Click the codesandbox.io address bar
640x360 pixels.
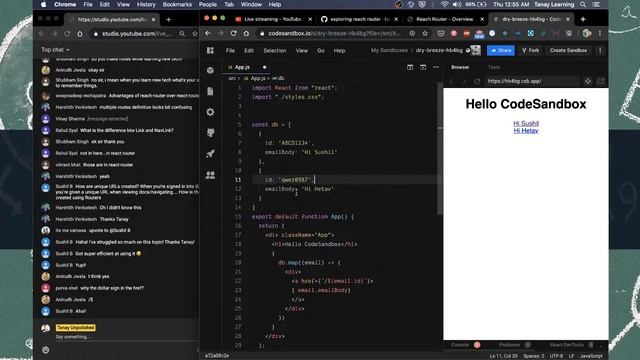[x=335, y=33]
